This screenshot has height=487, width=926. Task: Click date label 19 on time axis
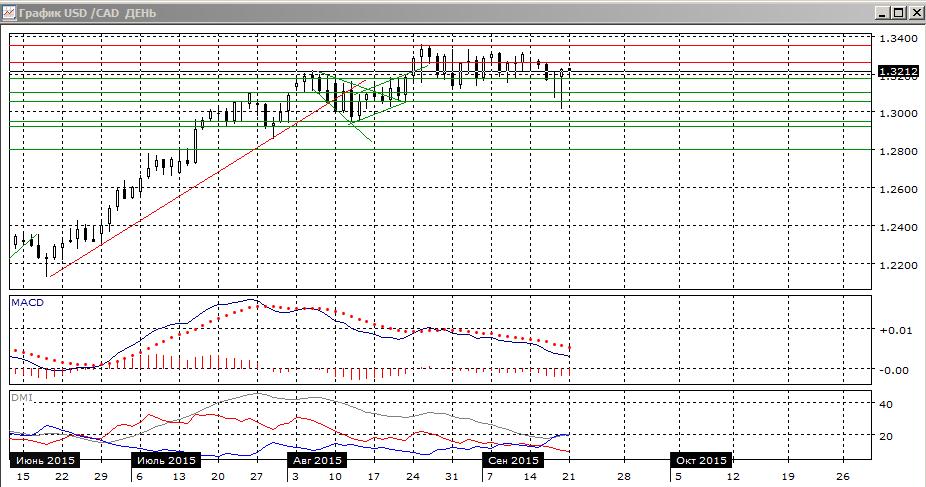(788, 477)
